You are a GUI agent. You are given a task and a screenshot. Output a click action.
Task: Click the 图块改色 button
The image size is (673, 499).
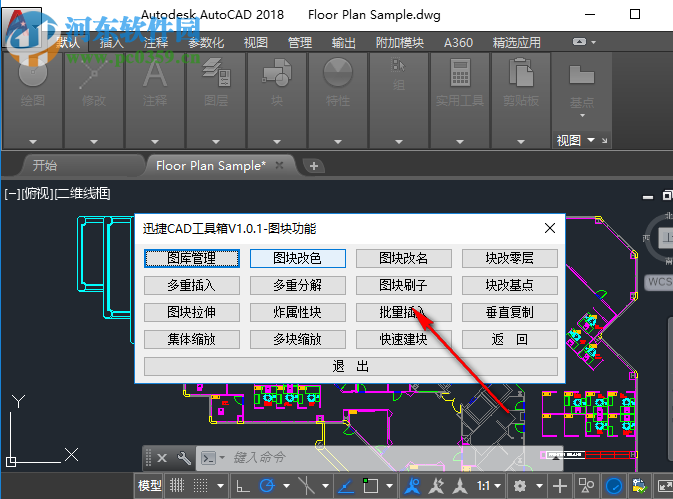pyautogui.click(x=298, y=258)
